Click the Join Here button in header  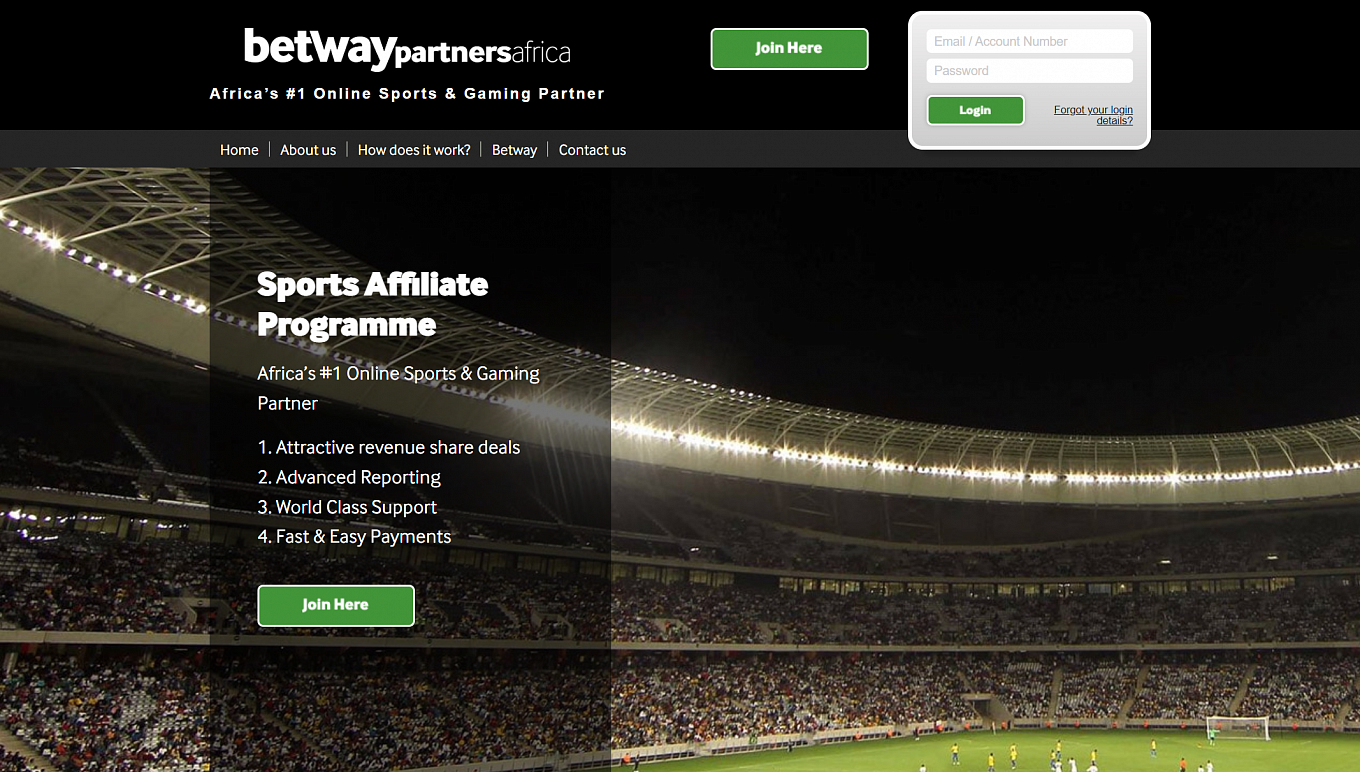(789, 49)
